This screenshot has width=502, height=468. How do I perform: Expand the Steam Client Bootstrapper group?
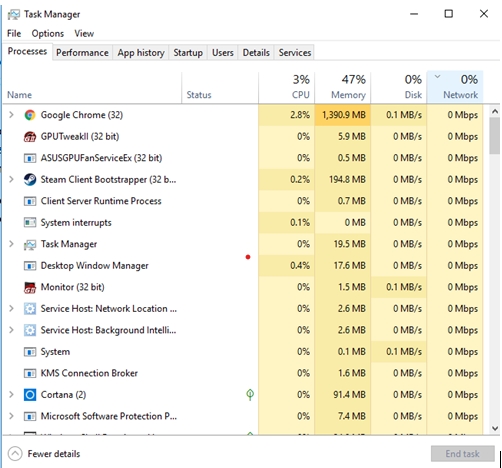(x=11, y=180)
